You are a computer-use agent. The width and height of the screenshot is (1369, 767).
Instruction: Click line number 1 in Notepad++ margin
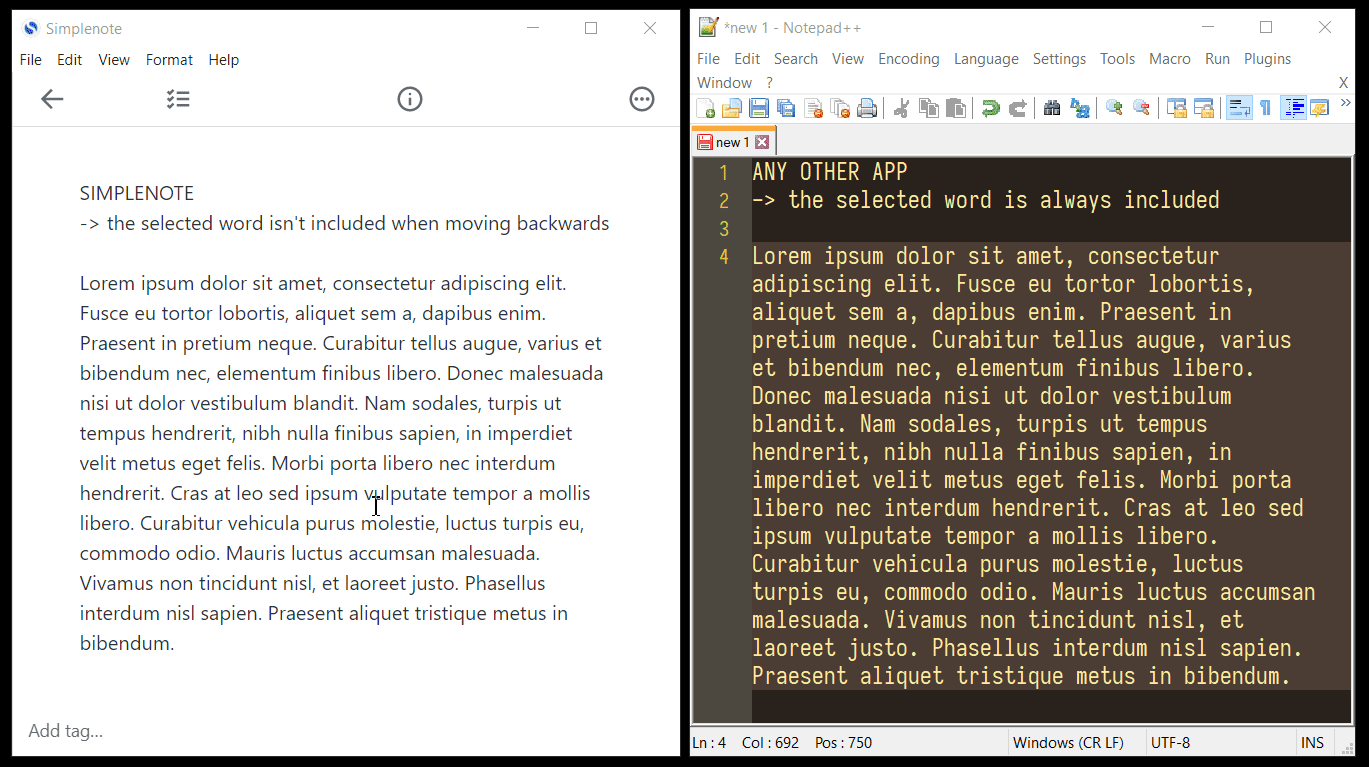point(724,173)
